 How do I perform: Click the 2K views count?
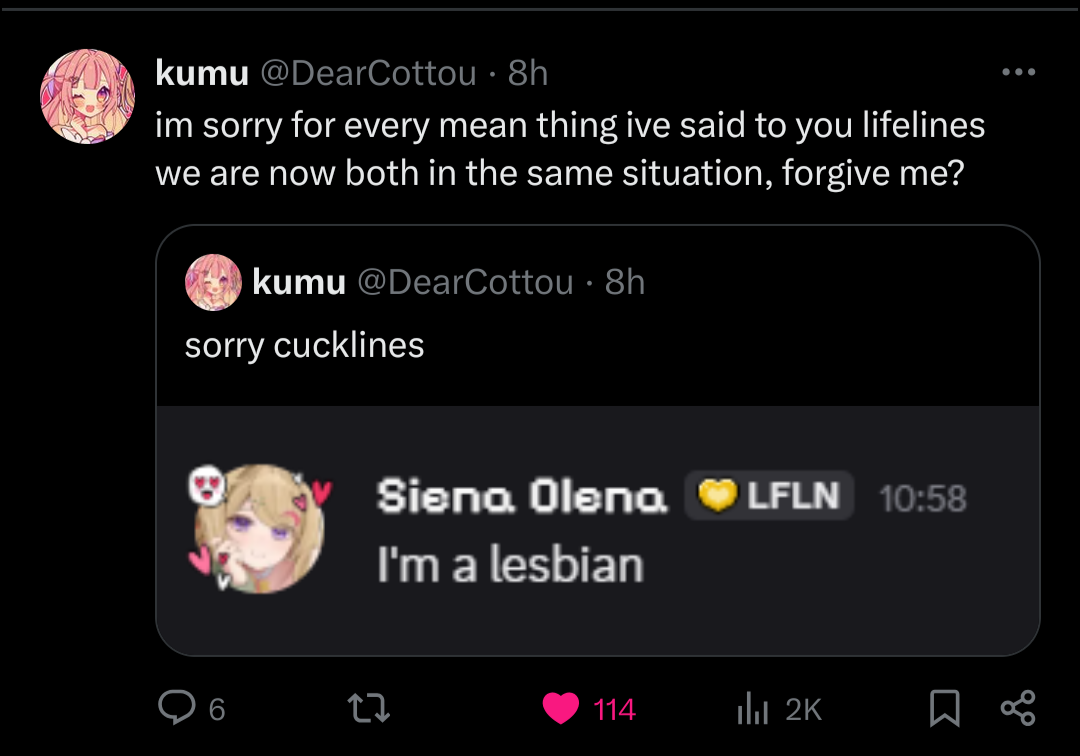point(804,709)
